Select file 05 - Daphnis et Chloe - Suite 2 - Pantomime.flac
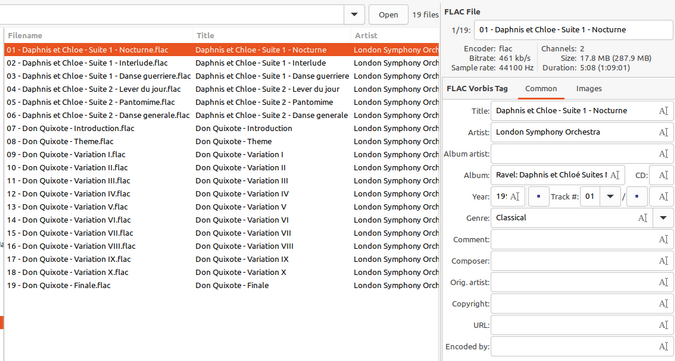The image size is (675, 361). (x=221, y=102)
